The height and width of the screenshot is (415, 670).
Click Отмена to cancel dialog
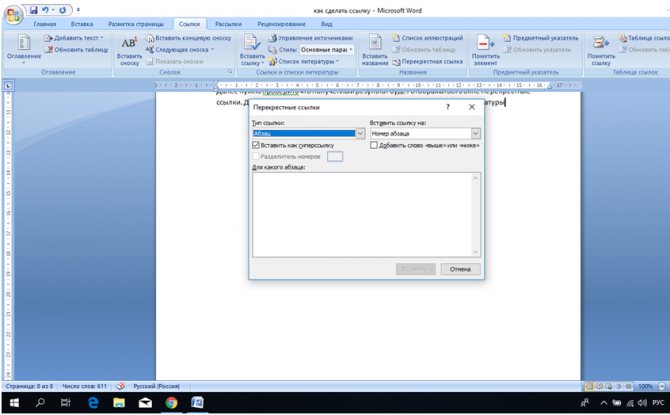click(x=460, y=269)
